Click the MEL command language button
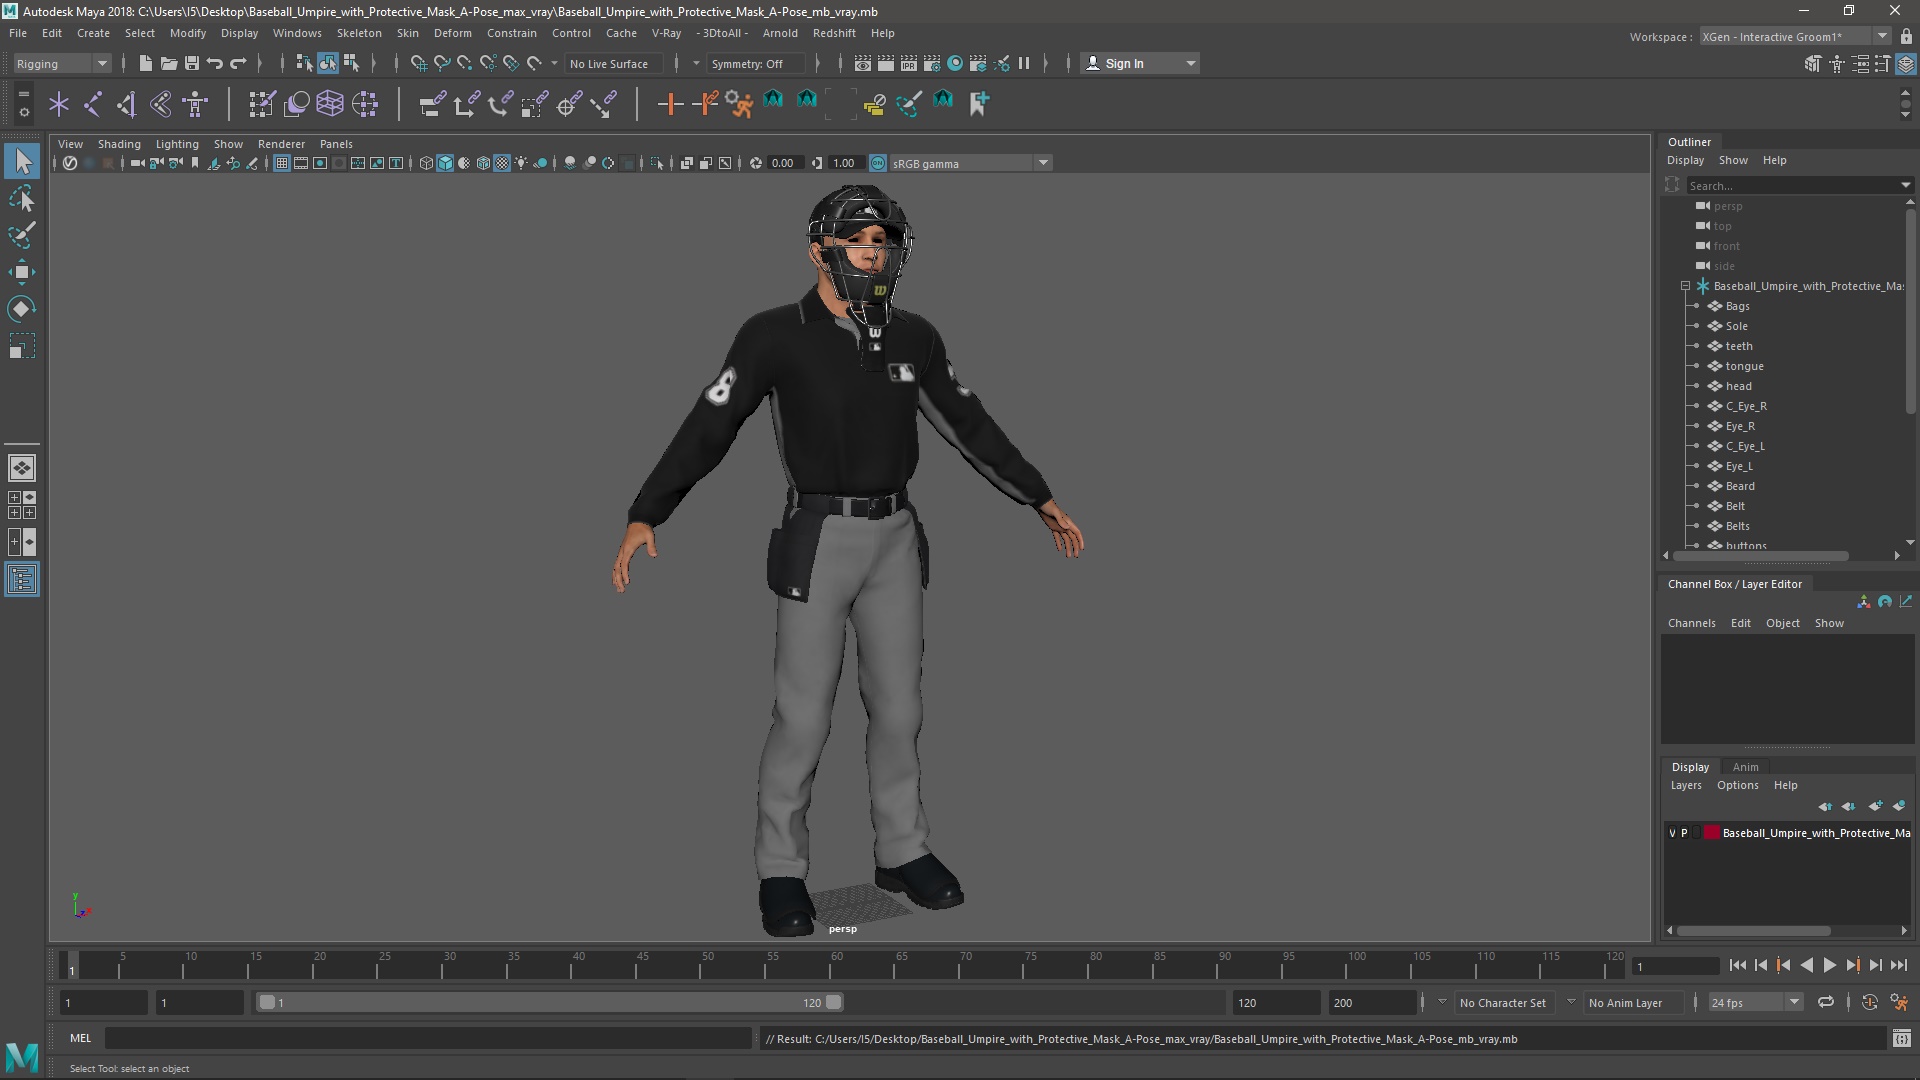 pos(80,1038)
